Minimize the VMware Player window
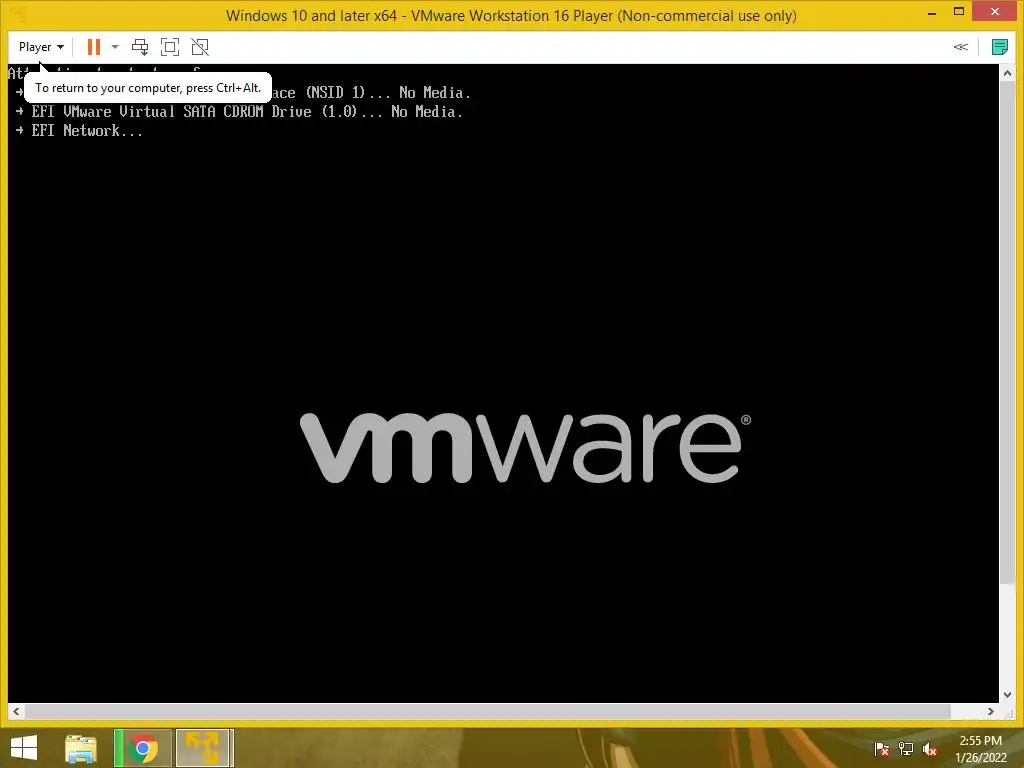The image size is (1024, 768). (x=932, y=12)
